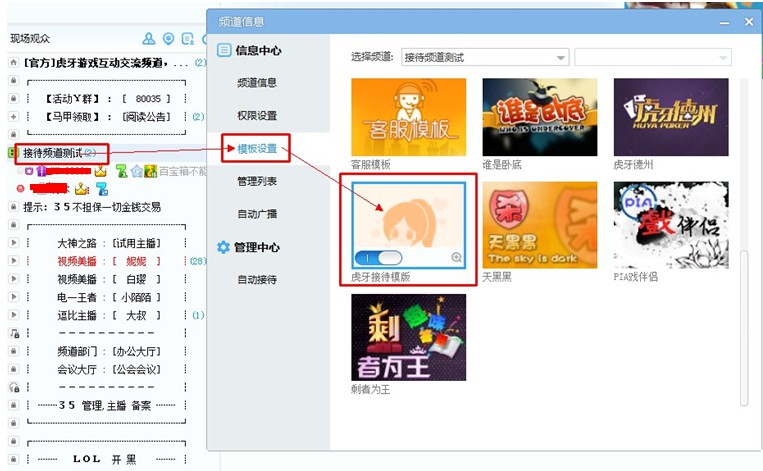
Task: Select the 客服模板 template thumbnail
Action: [408, 117]
